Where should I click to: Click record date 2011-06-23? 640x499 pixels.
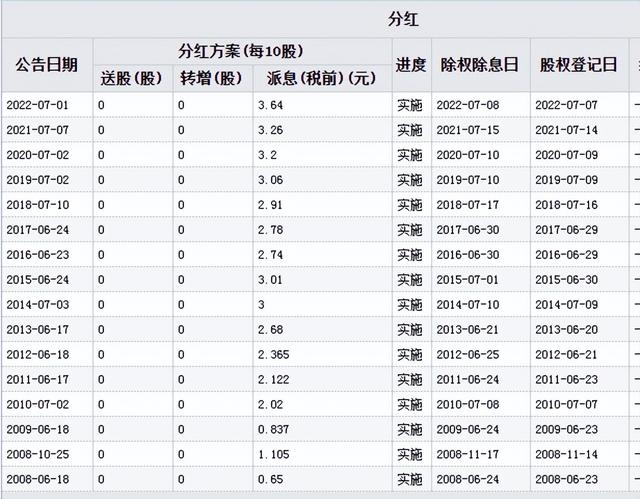567,379
